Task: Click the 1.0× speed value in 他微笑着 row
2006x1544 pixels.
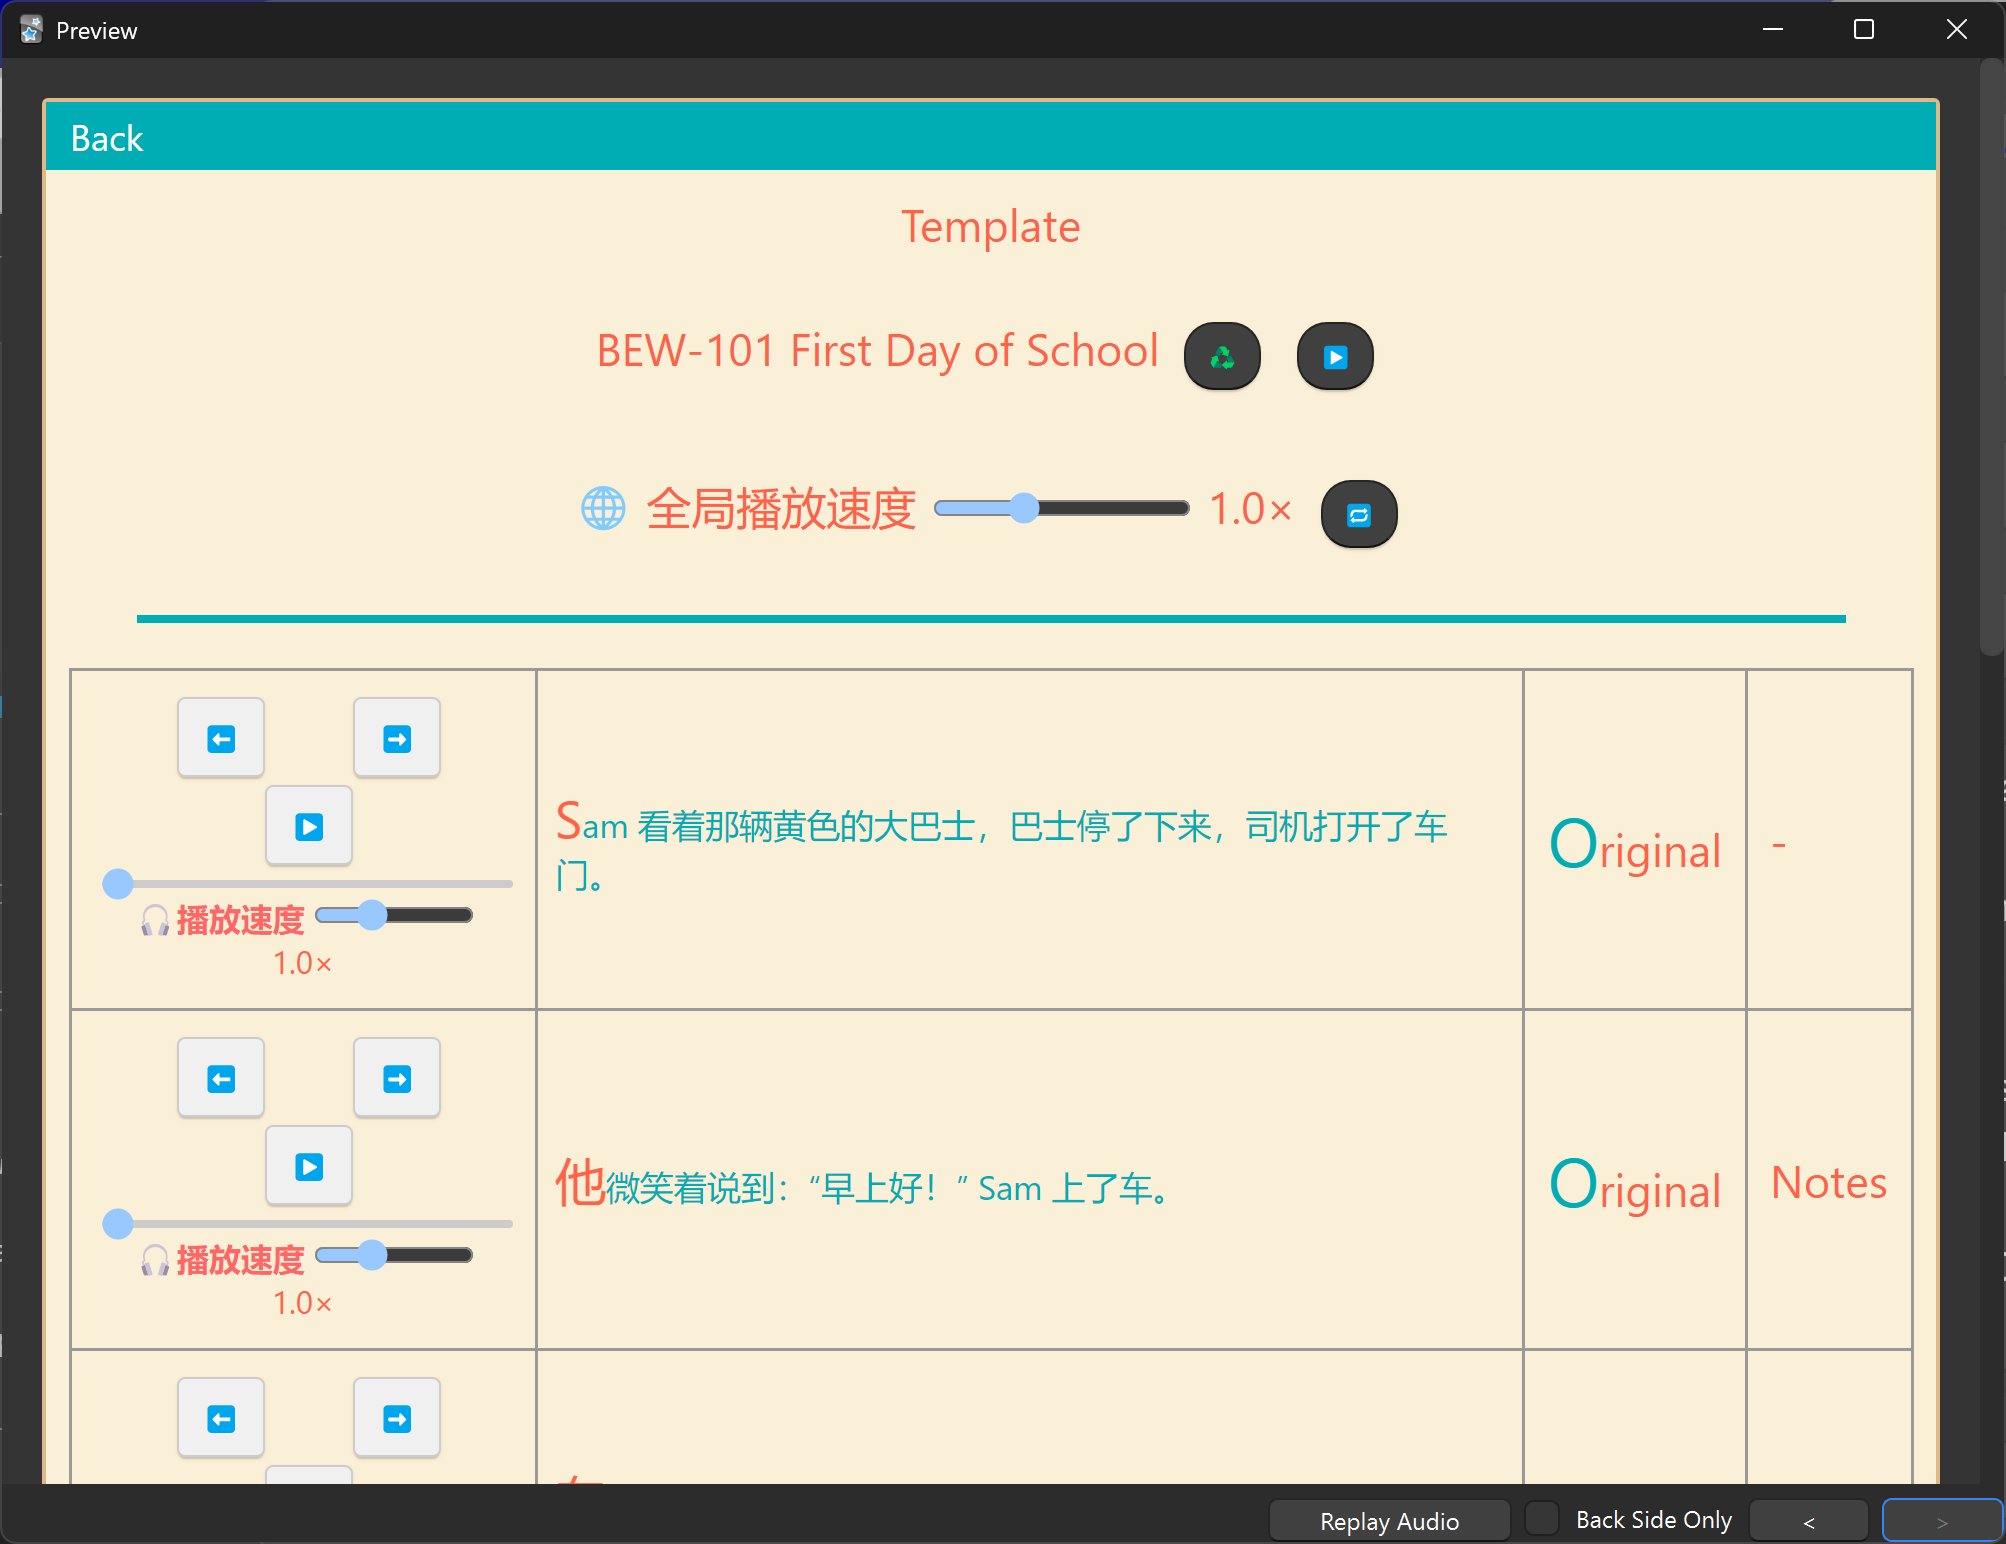Action: [x=303, y=1303]
